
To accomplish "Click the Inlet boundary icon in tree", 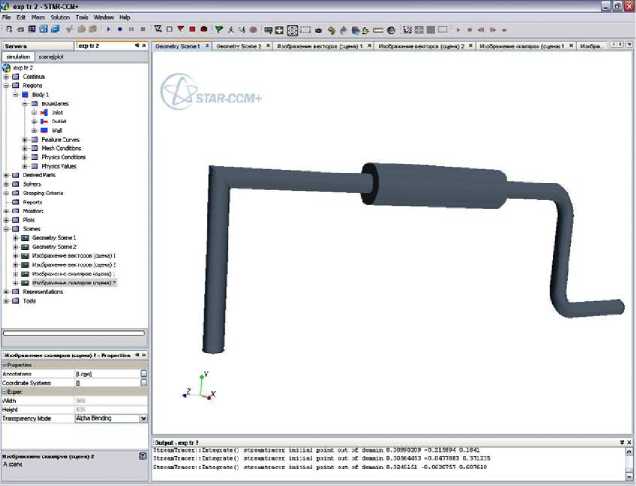I will click(x=44, y=112).
